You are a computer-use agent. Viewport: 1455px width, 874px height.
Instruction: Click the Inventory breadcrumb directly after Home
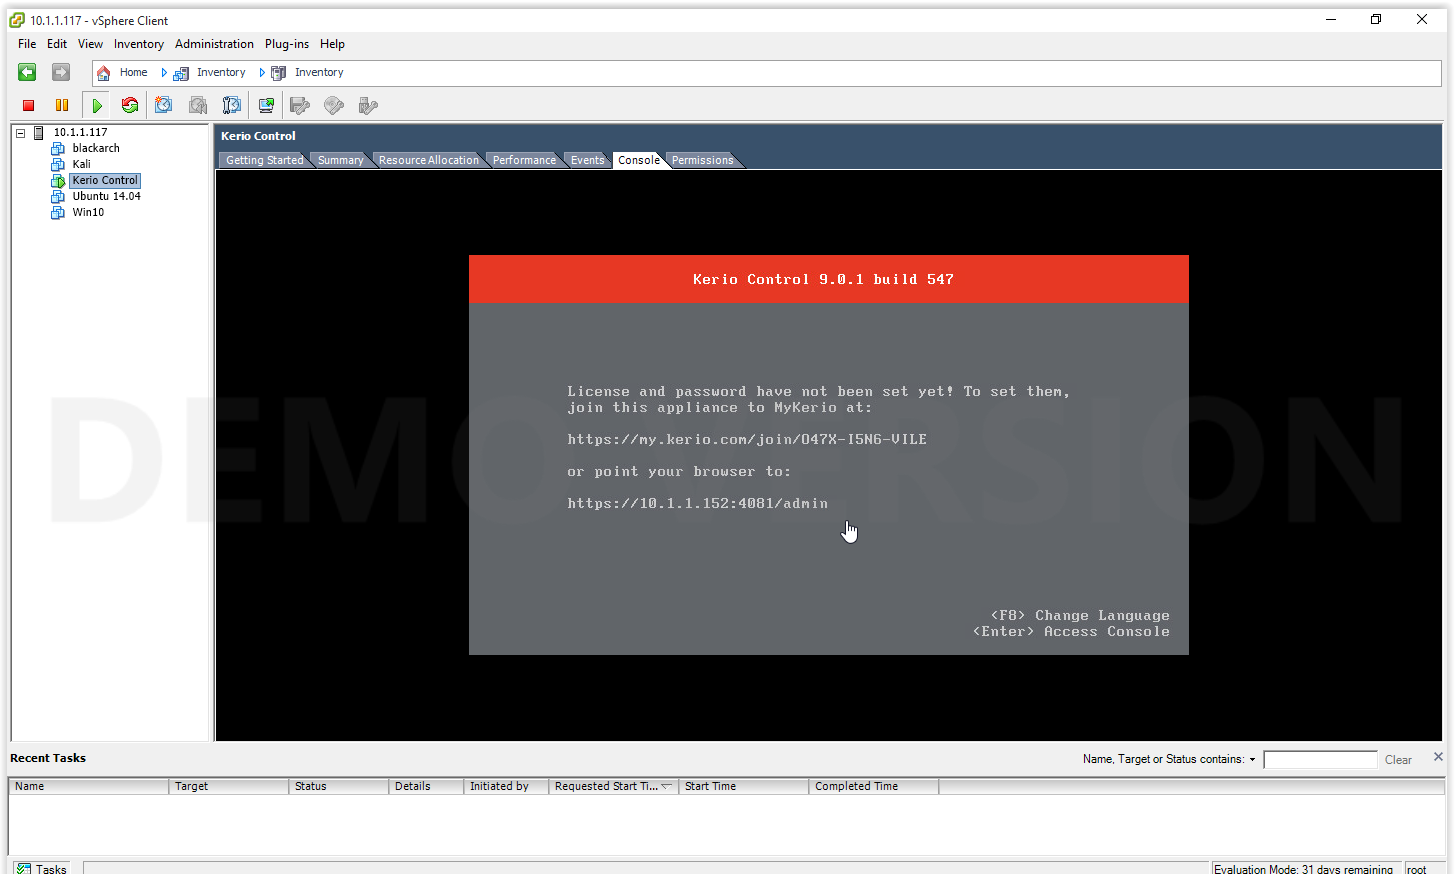click(221, 72)
